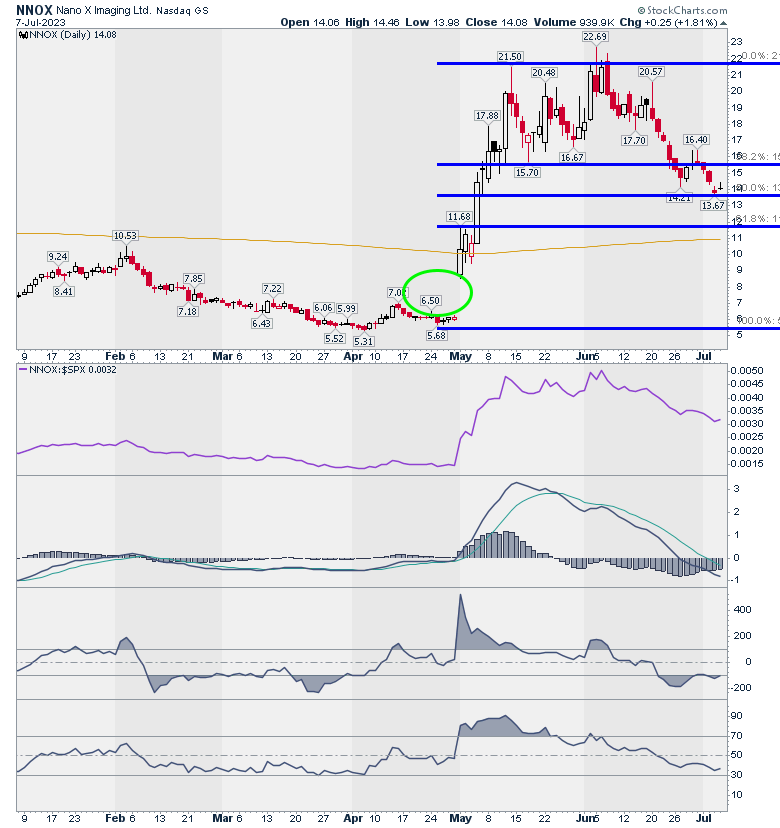Select the NNOX ticker symbol in the header
This screenshot has width=780, height=828.
pyautogui.click(x=34, y=10)
